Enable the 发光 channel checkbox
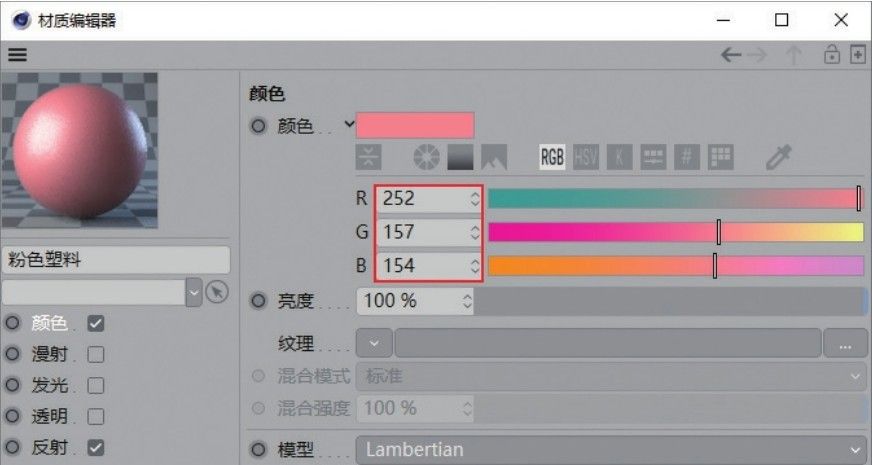Image resolution: width=872 pixels, height=465 pixels. tap(96, 385)
